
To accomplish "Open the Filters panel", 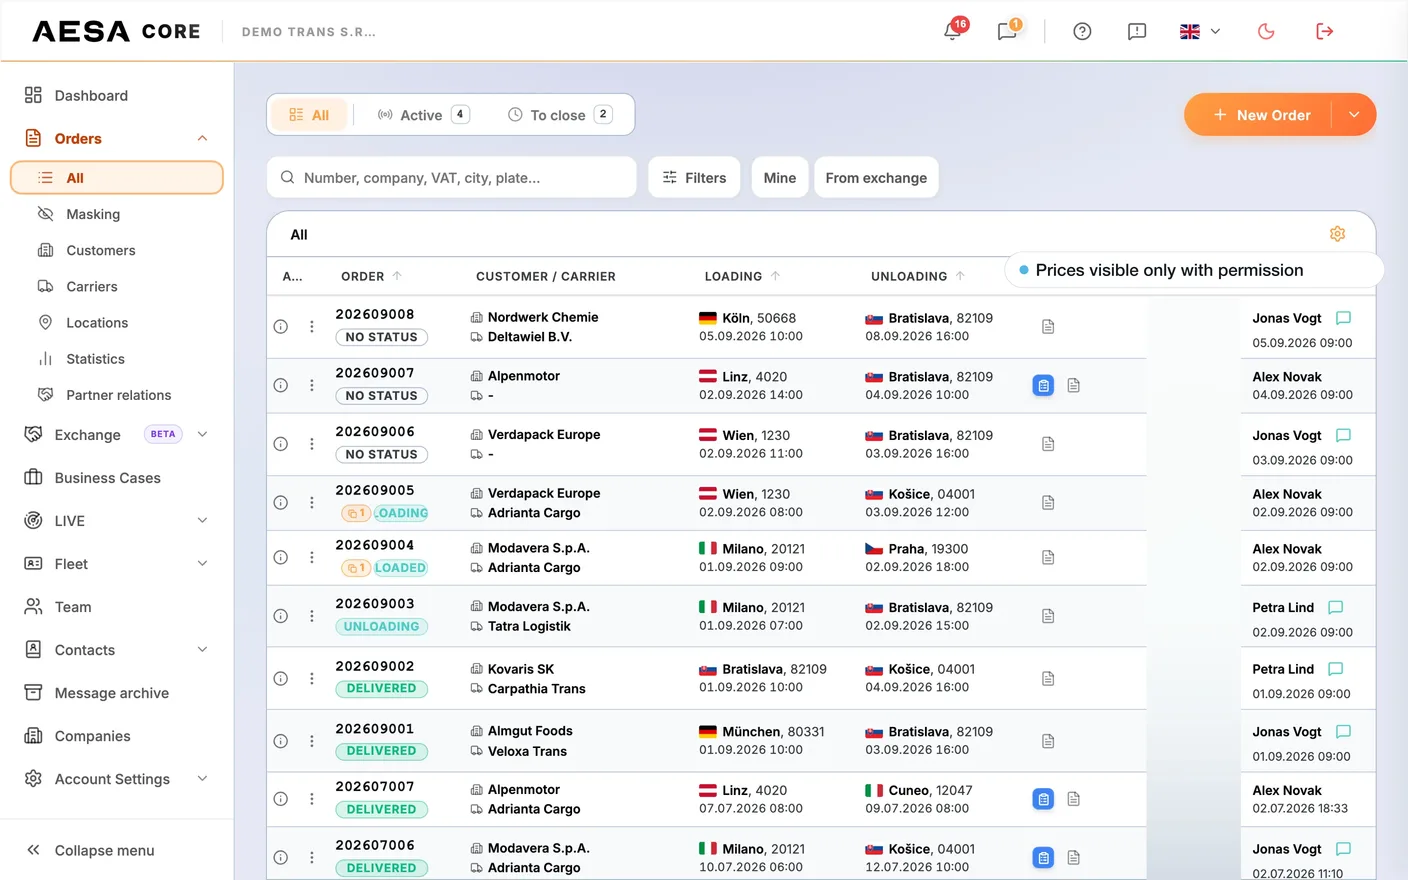I will 694,177.
